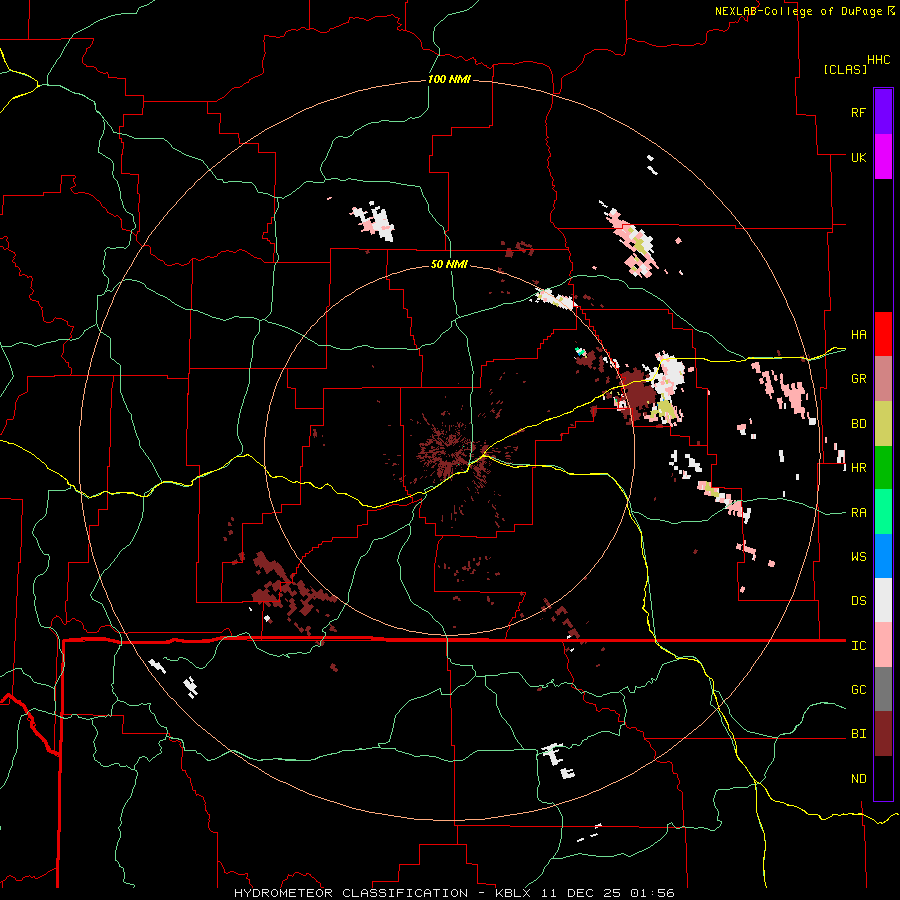Click the IC legend label
The width and height of the screenshot is (900, 900).
pyautogui.click(x=858, y=646)
